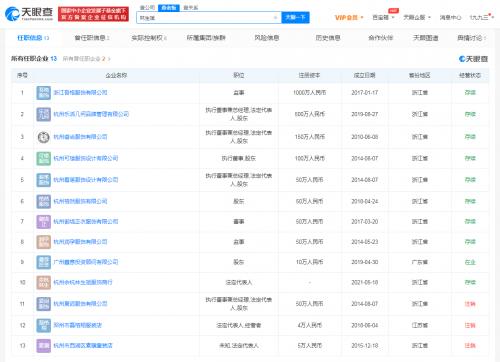Expand the 所有曾任职企业 2 chevron link
Viewport: 500px width, 362px height.
coord(87,59)
